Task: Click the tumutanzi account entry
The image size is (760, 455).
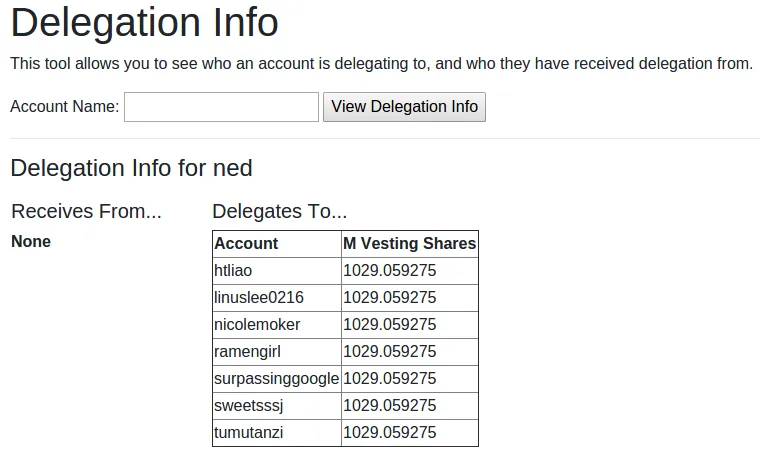Action: coord(249,433)
